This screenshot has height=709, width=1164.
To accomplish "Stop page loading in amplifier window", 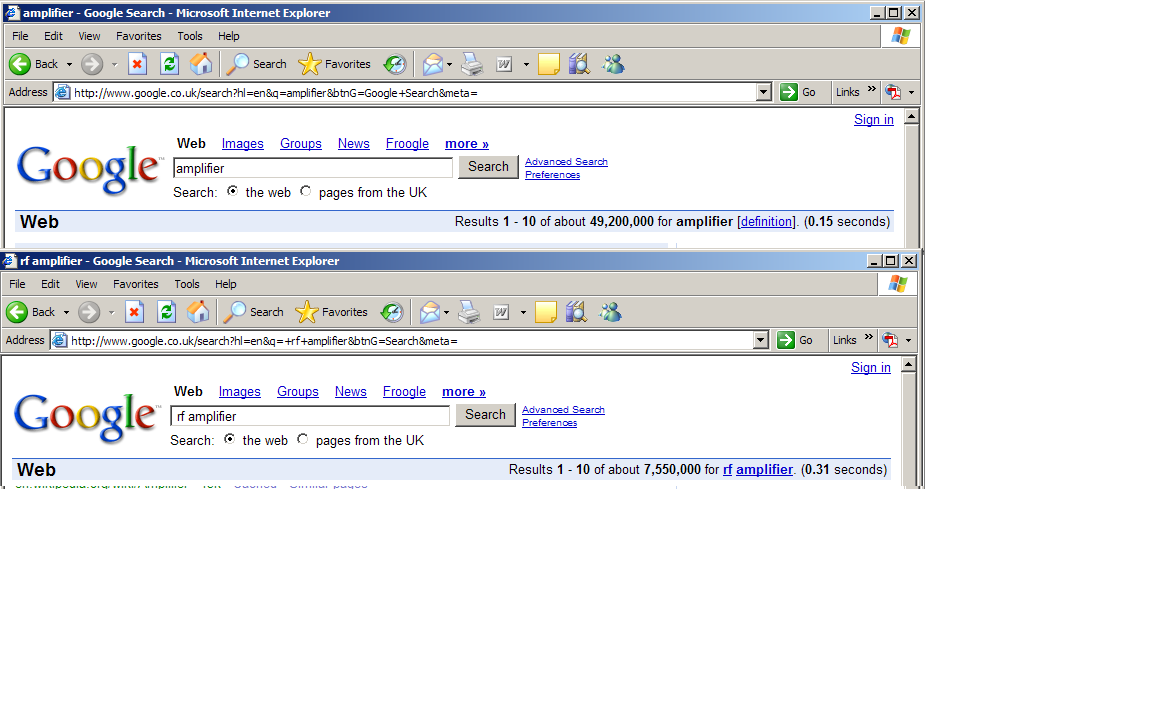I will tap(137, 65).
